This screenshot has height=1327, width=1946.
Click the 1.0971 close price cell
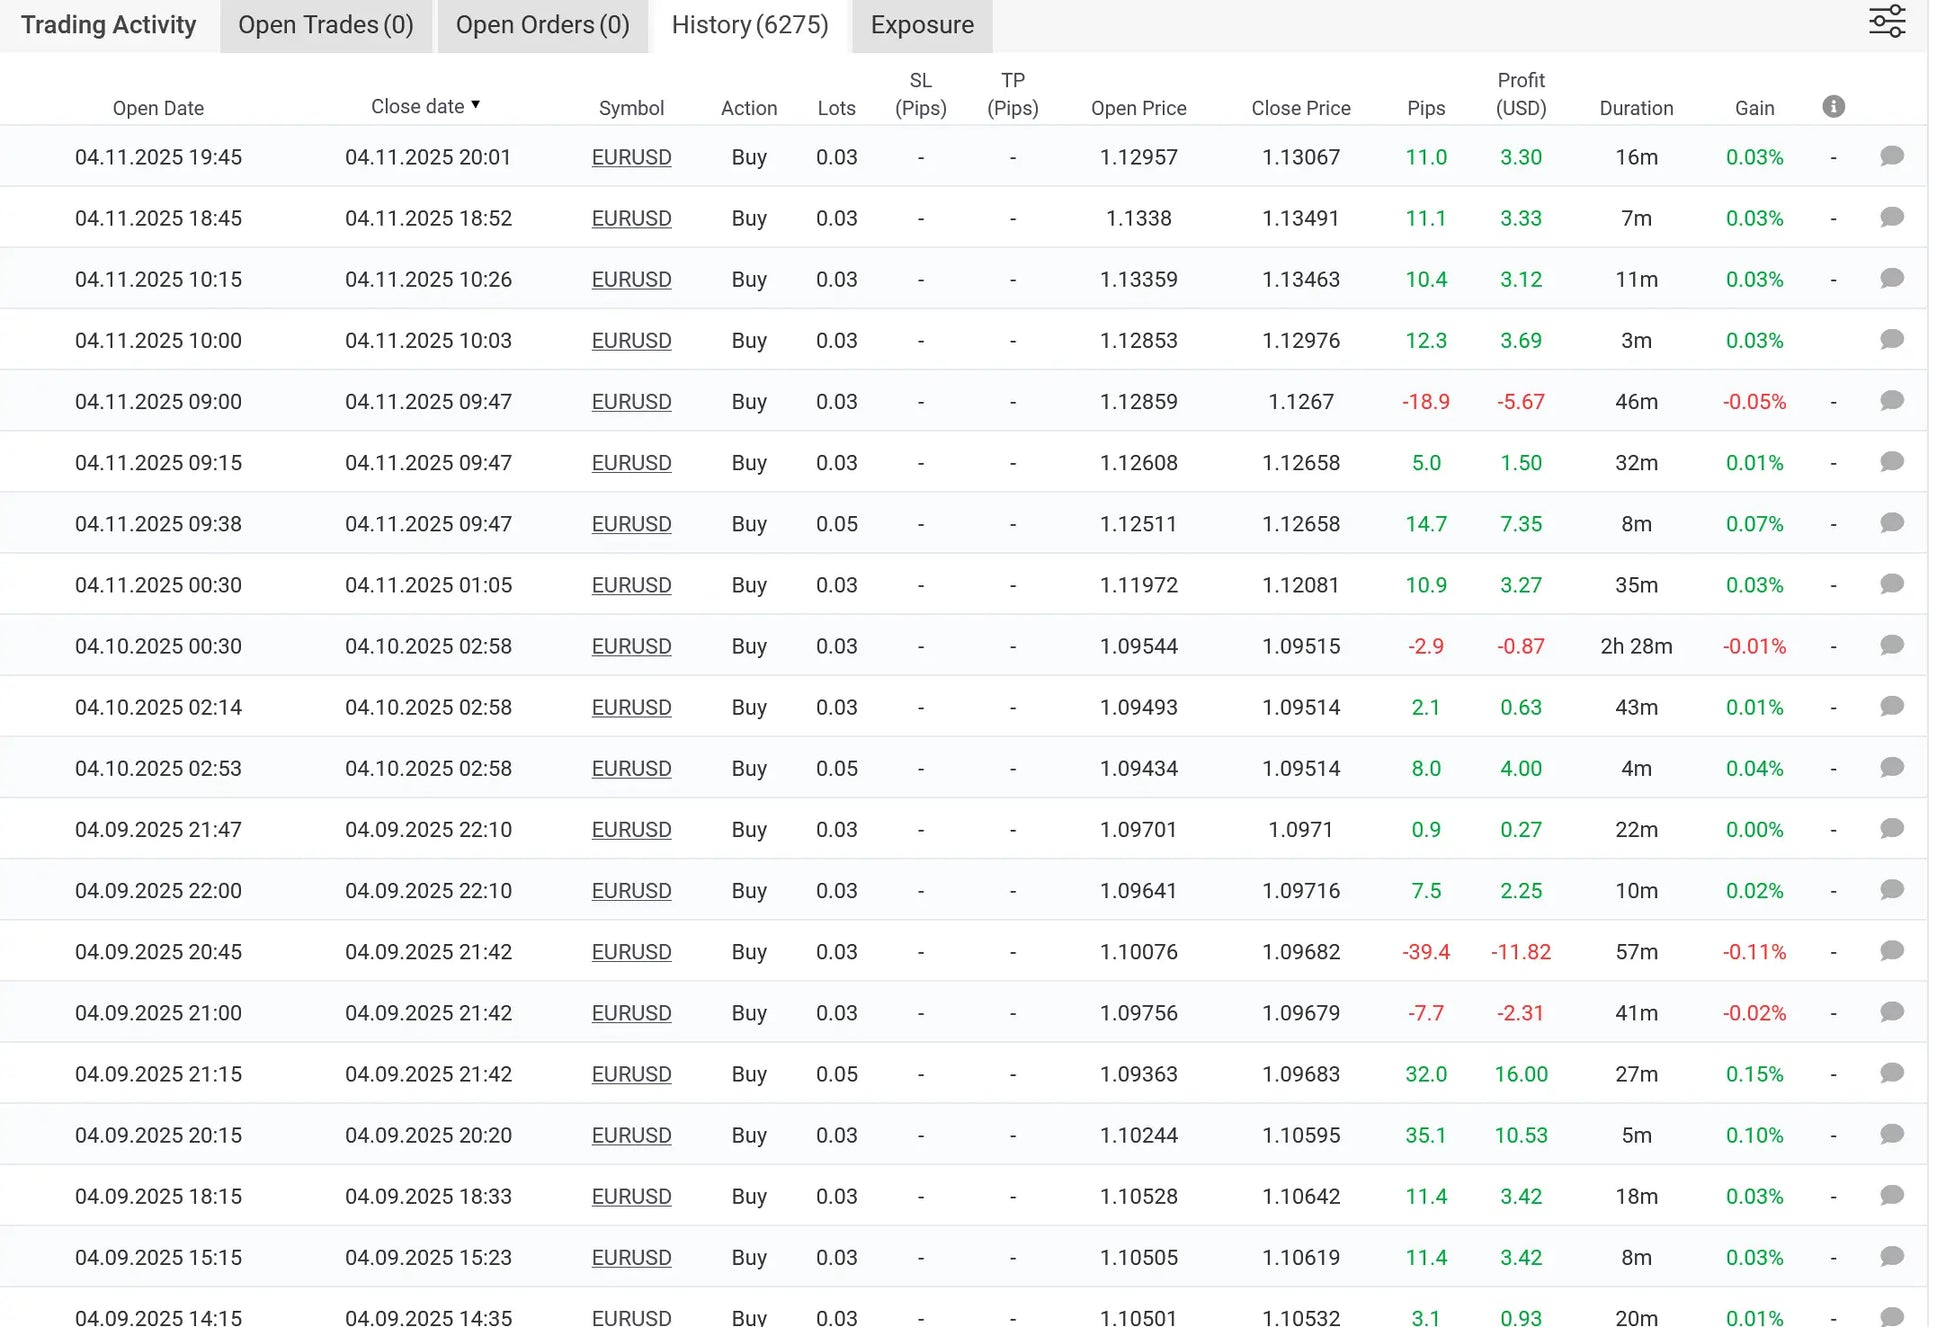point(1300,829)
